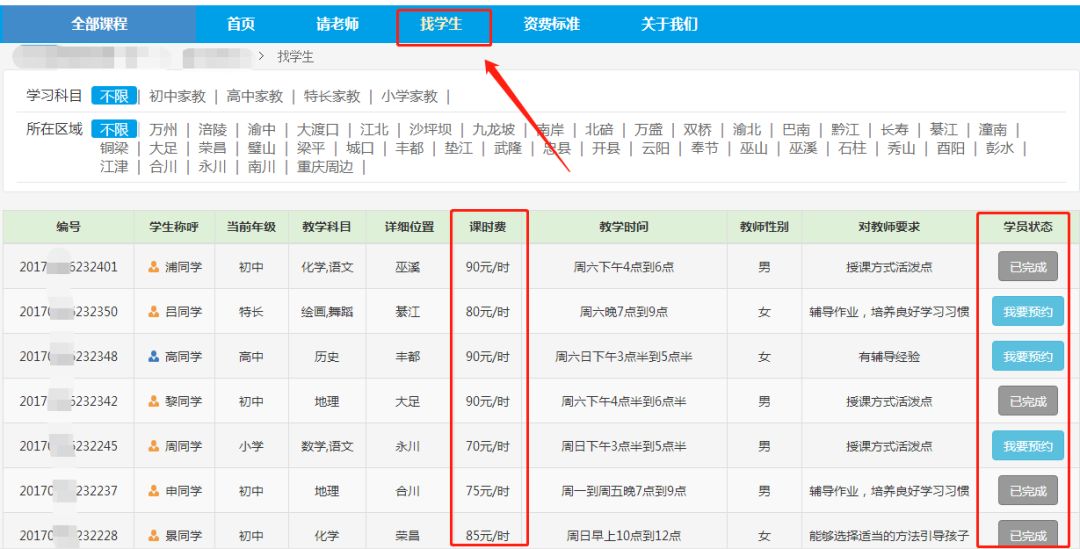Click 已完成 button in 景同学 row

click(1028, 535)
